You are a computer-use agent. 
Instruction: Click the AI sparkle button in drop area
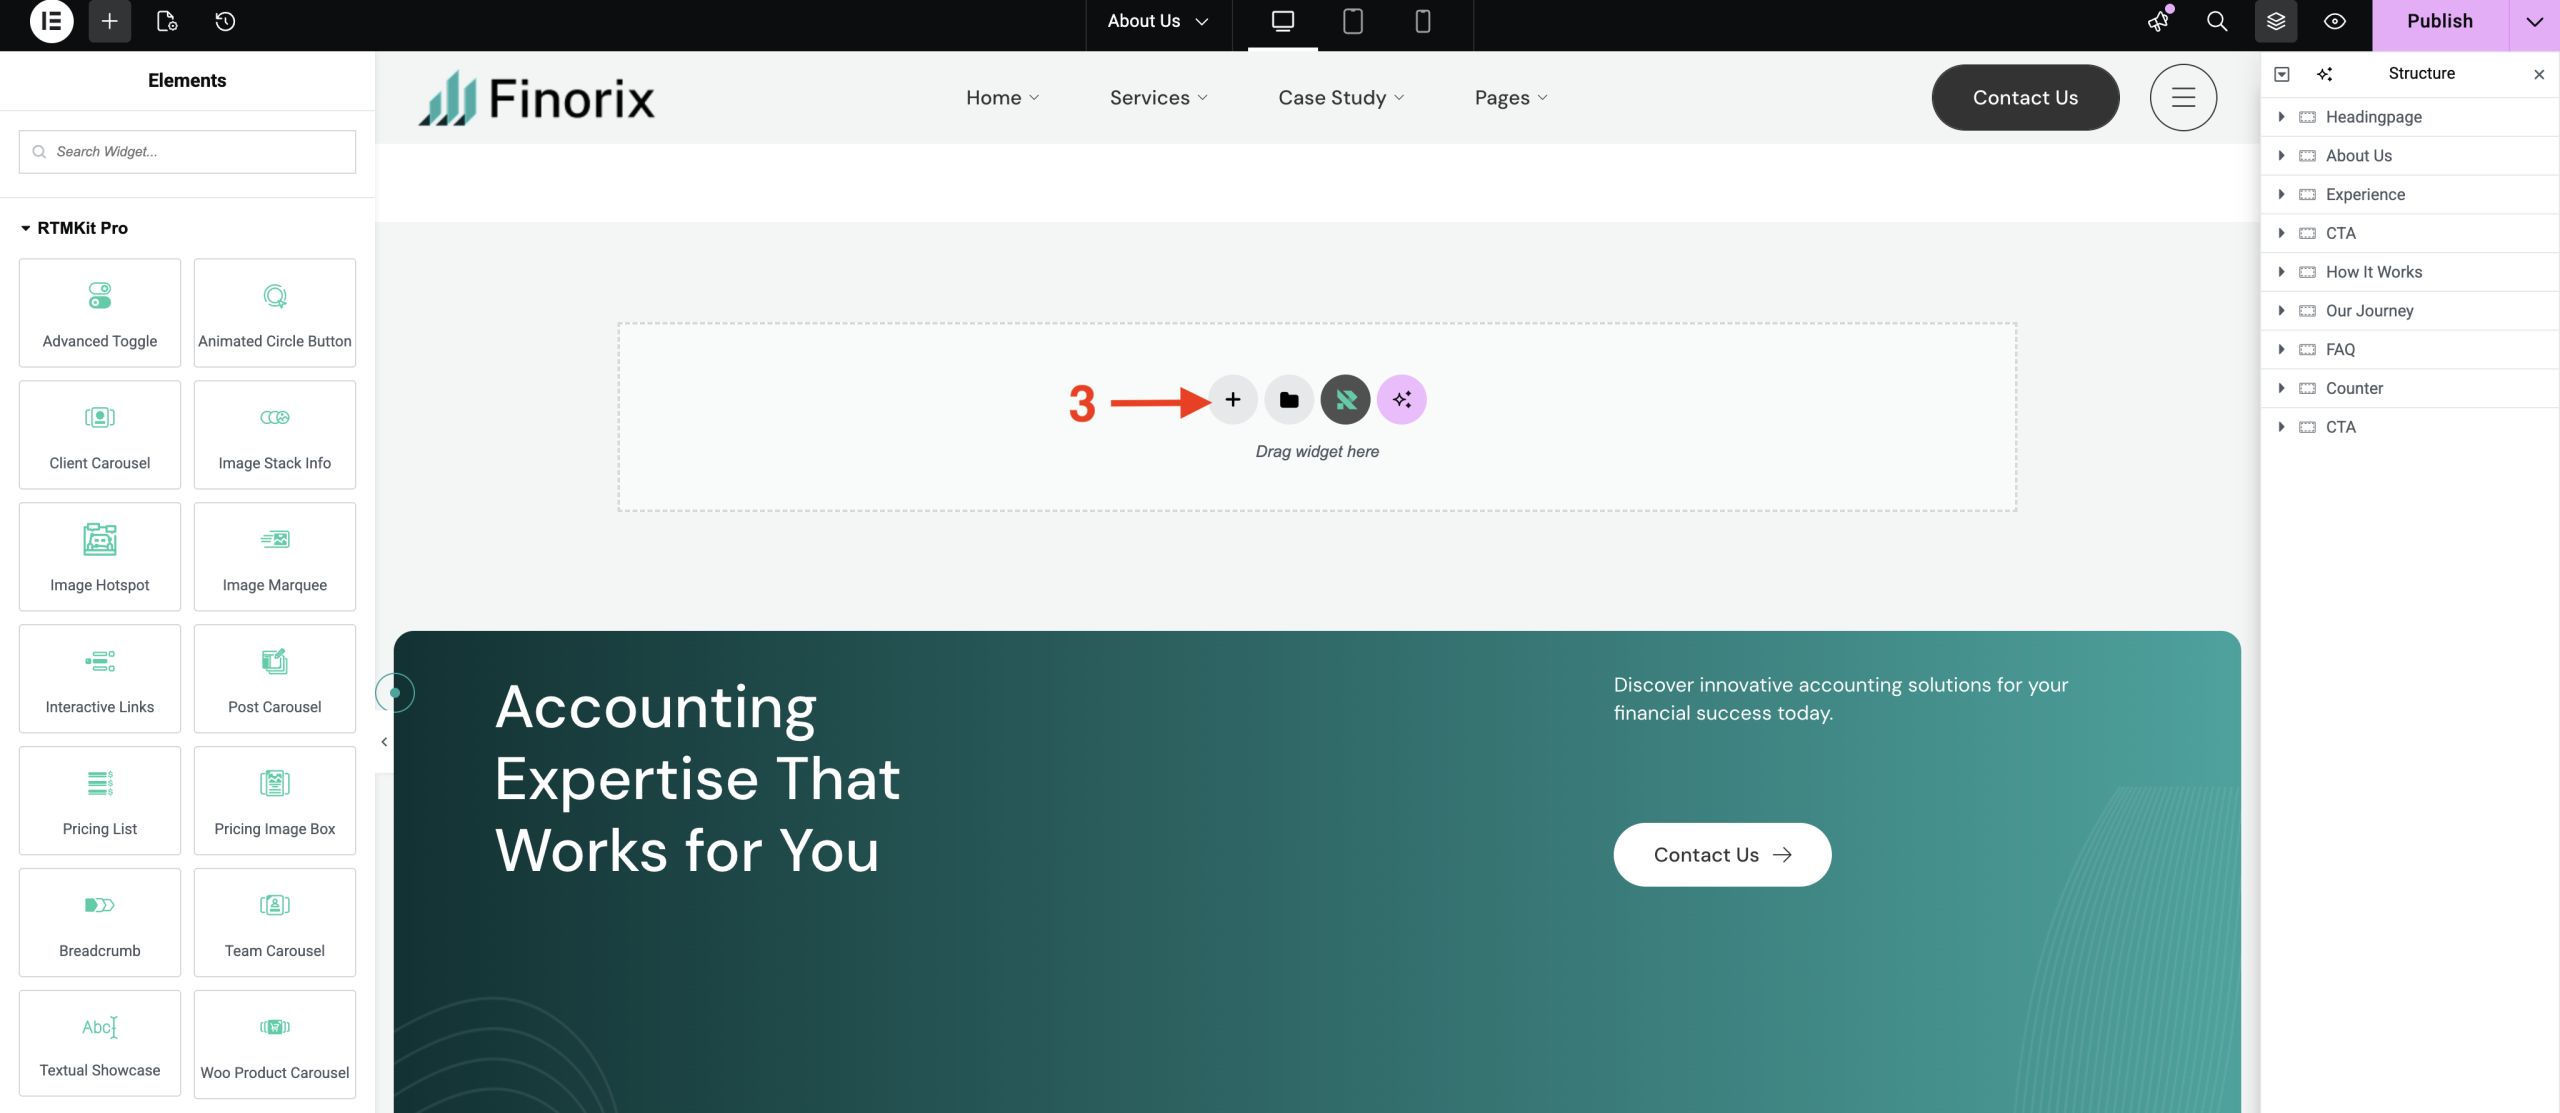pos(1401,400)
